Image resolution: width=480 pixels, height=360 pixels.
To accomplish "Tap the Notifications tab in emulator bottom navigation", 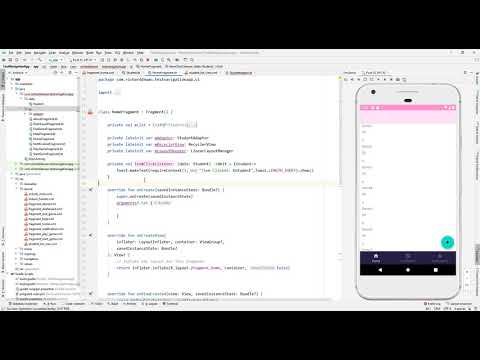I will [440, 258].
